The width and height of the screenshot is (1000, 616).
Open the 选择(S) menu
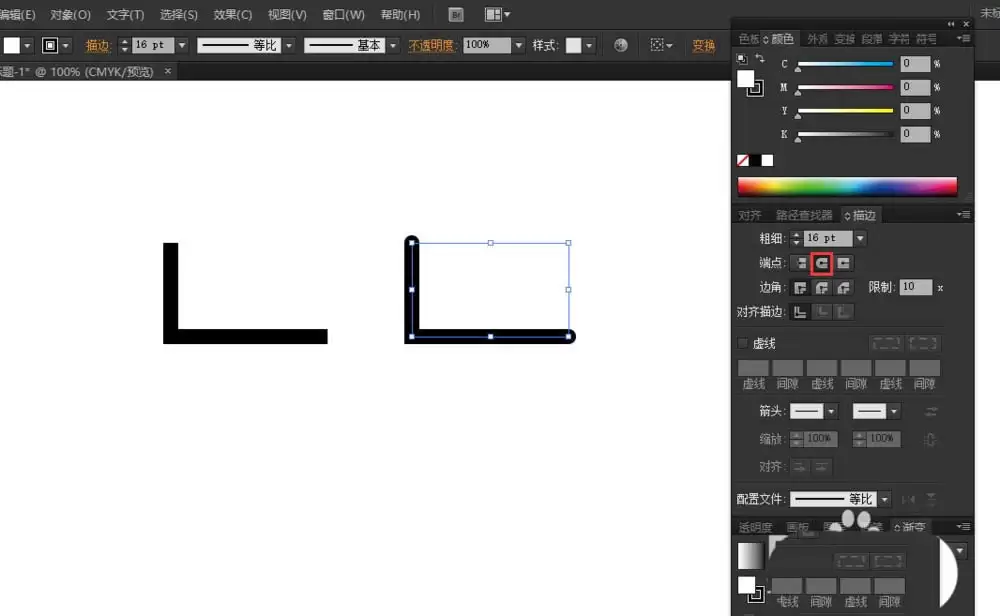tap(179, 15)
